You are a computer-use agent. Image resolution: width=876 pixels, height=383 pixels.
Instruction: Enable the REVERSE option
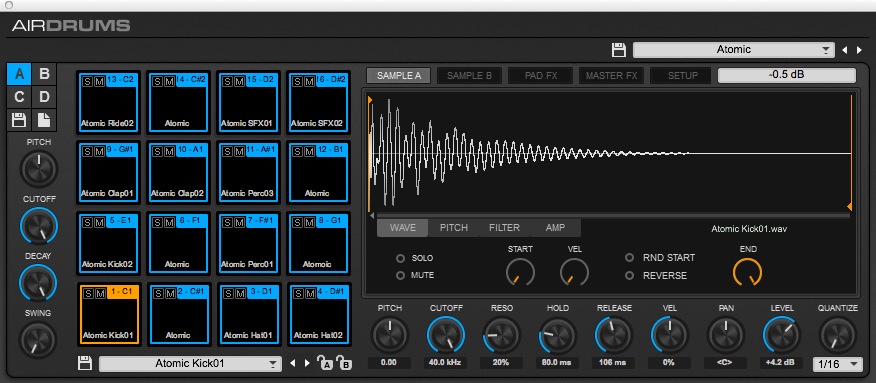click(x=630, y=275)
